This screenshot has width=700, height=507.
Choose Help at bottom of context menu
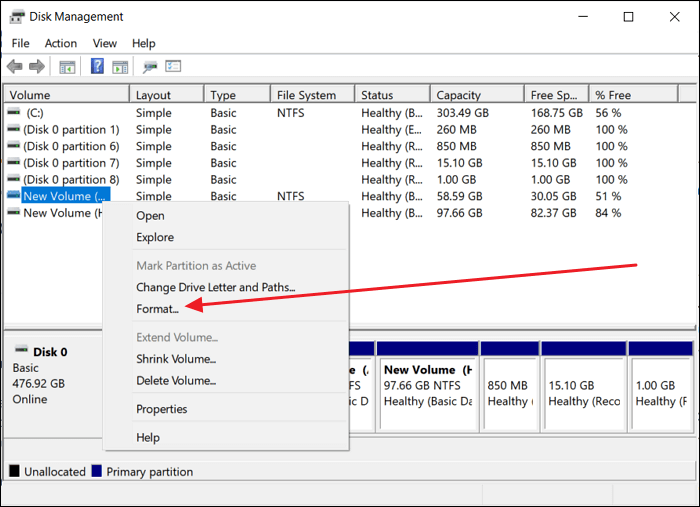(226, 437)
